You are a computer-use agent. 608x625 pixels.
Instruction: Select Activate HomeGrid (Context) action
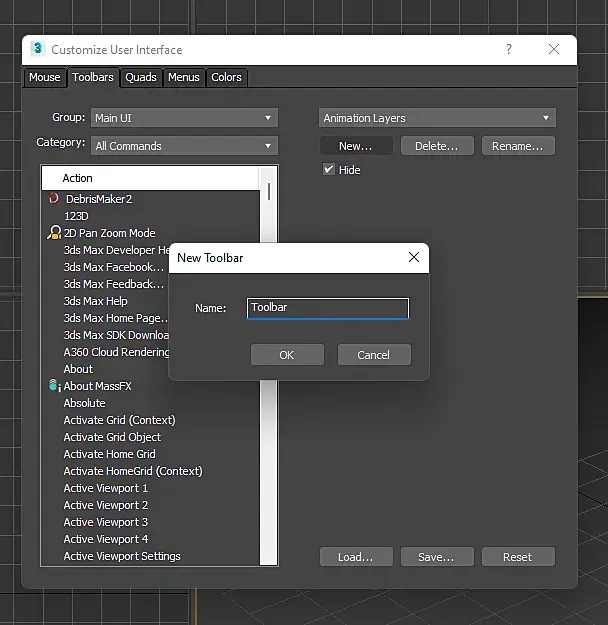pyautogui.click(x=133, y=471)
